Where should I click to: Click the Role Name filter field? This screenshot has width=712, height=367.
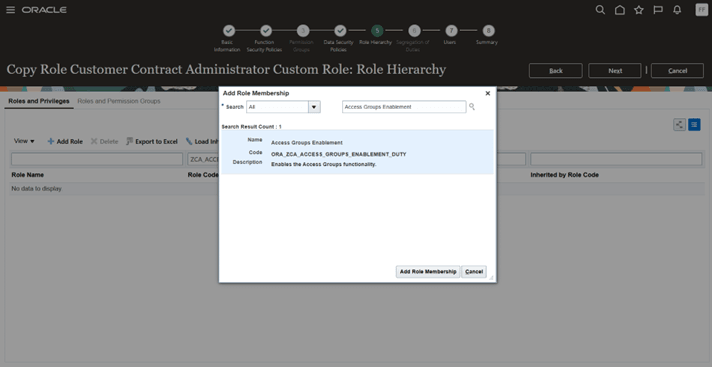pos(97,159)
